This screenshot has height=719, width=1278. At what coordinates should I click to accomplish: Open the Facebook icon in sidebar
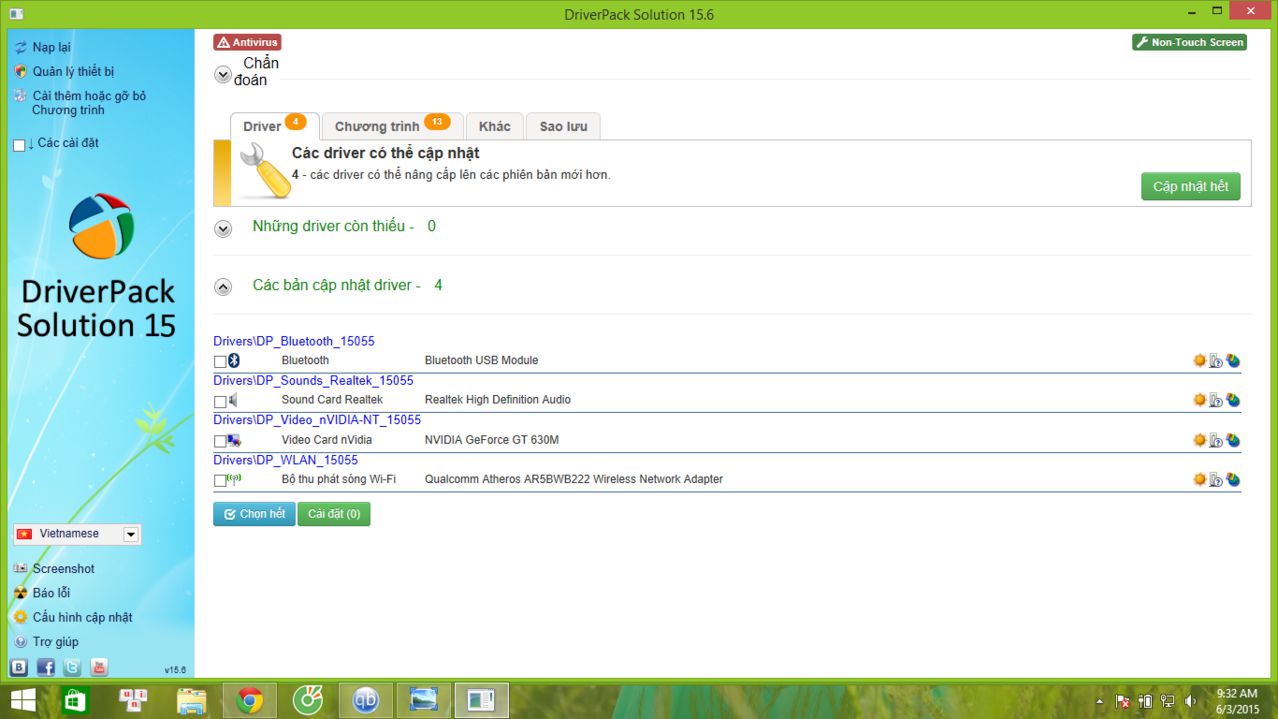click(45, 667)
